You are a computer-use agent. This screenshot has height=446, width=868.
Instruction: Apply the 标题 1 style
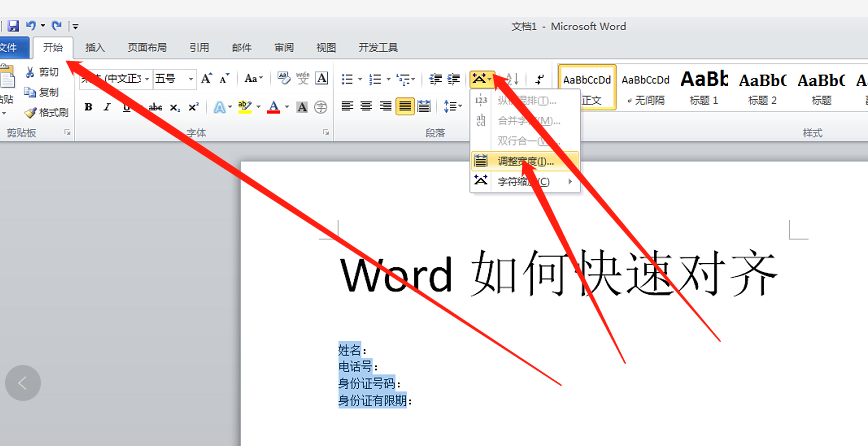704,87
